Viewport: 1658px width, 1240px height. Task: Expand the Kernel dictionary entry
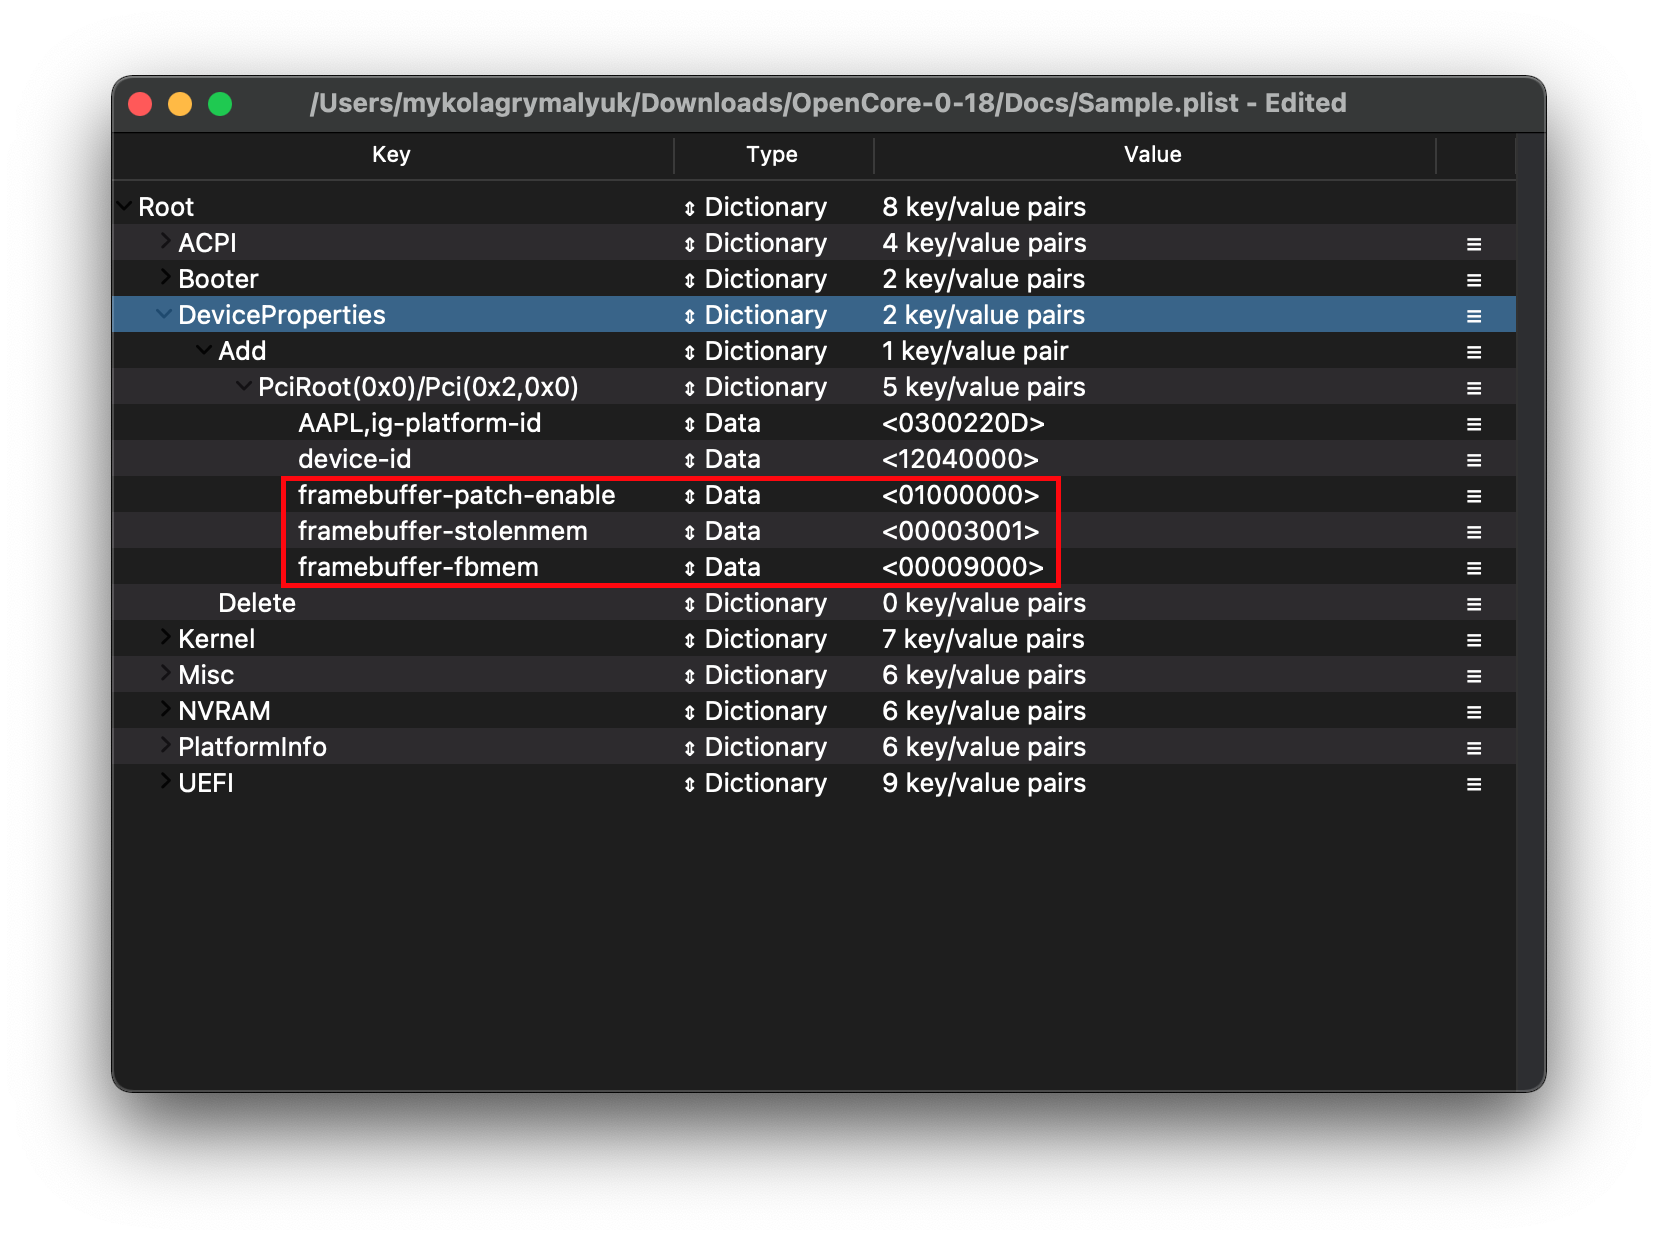tap(164, 638)
